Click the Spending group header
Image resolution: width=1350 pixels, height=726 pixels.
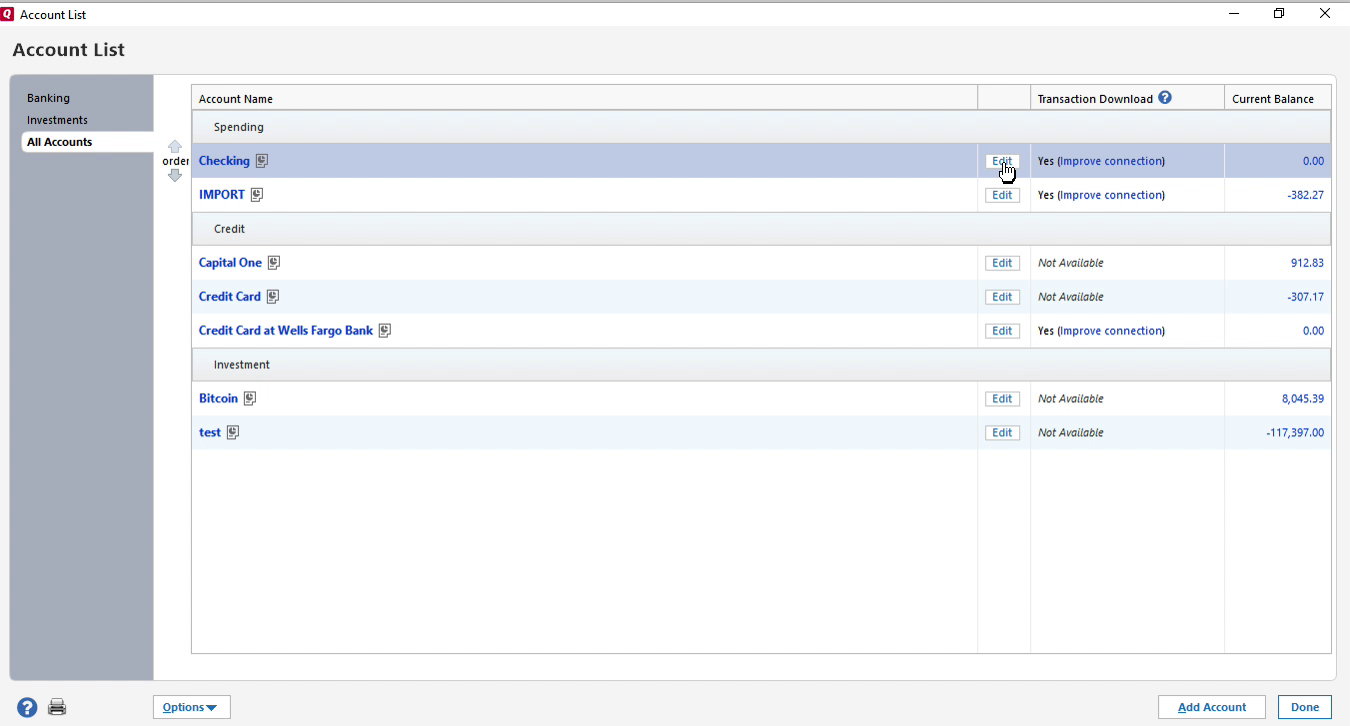[761, 127]
